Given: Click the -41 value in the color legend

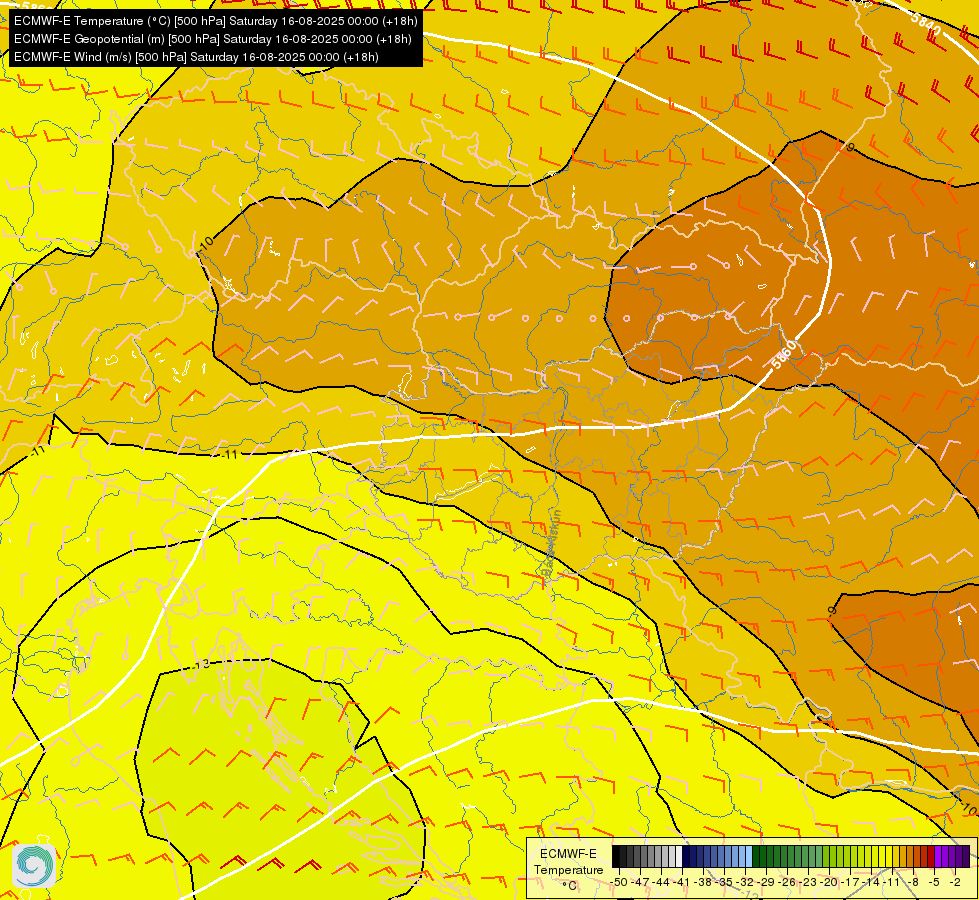Looking at the screenshot, I should pos(681,883).
